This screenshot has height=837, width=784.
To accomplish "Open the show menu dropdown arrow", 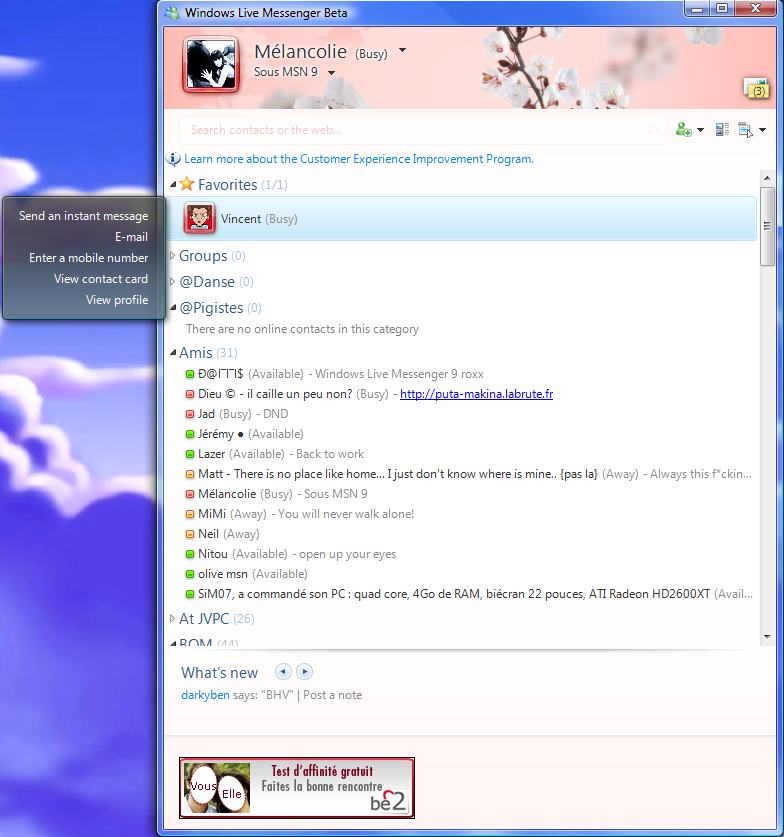I will tap(762, 130).
